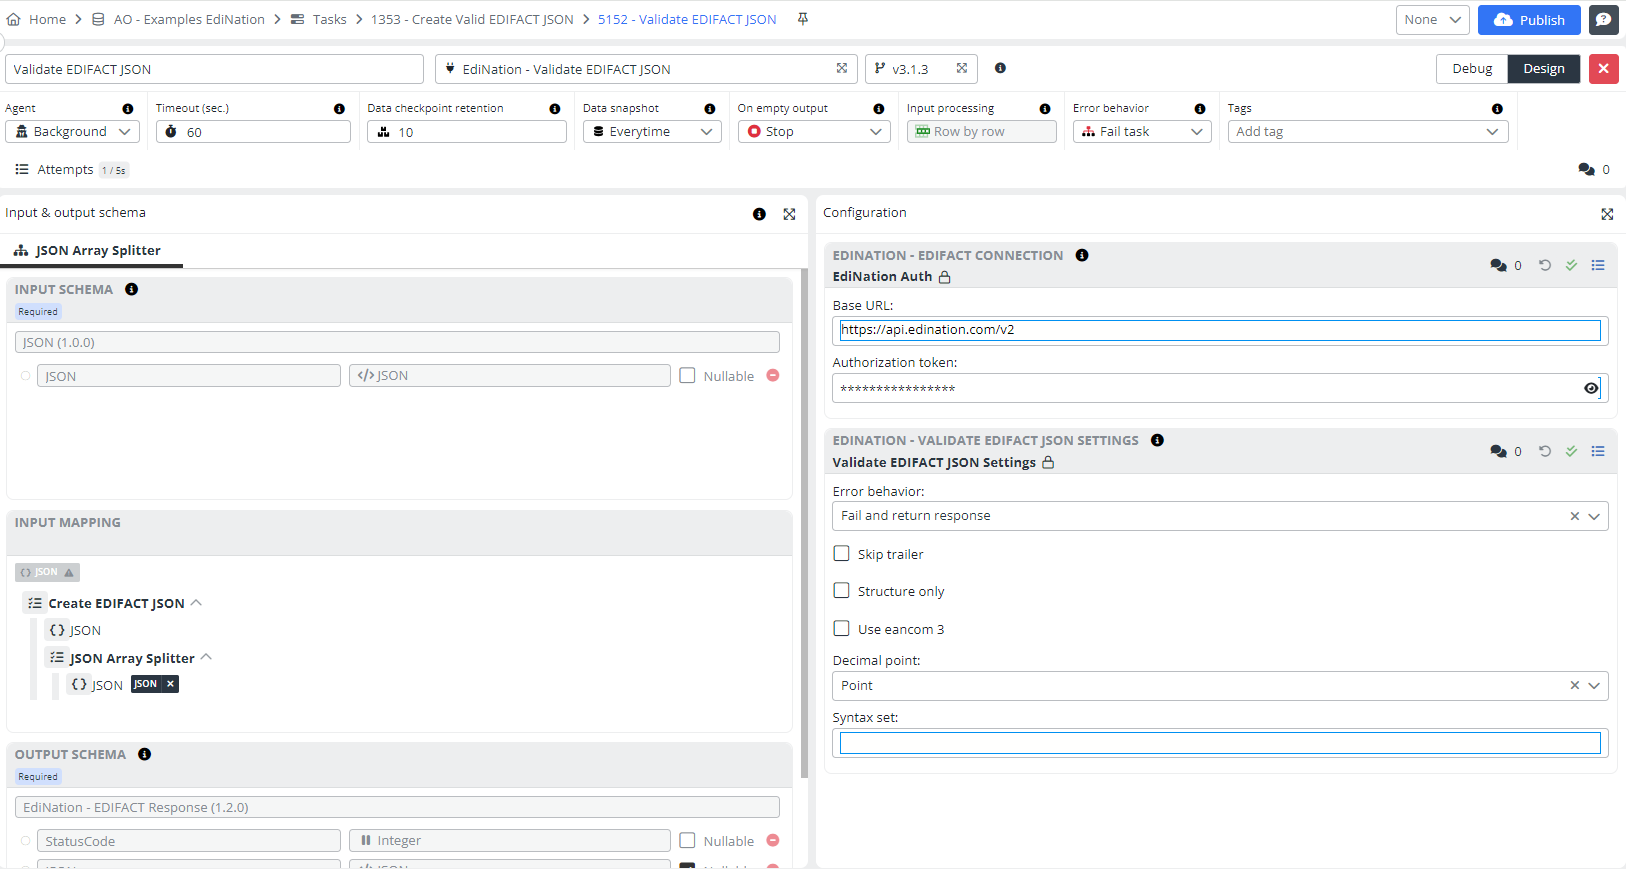Go to Tasks in the breadcrumb
The image size is (1626, 869).
click(x=329, y=19)
